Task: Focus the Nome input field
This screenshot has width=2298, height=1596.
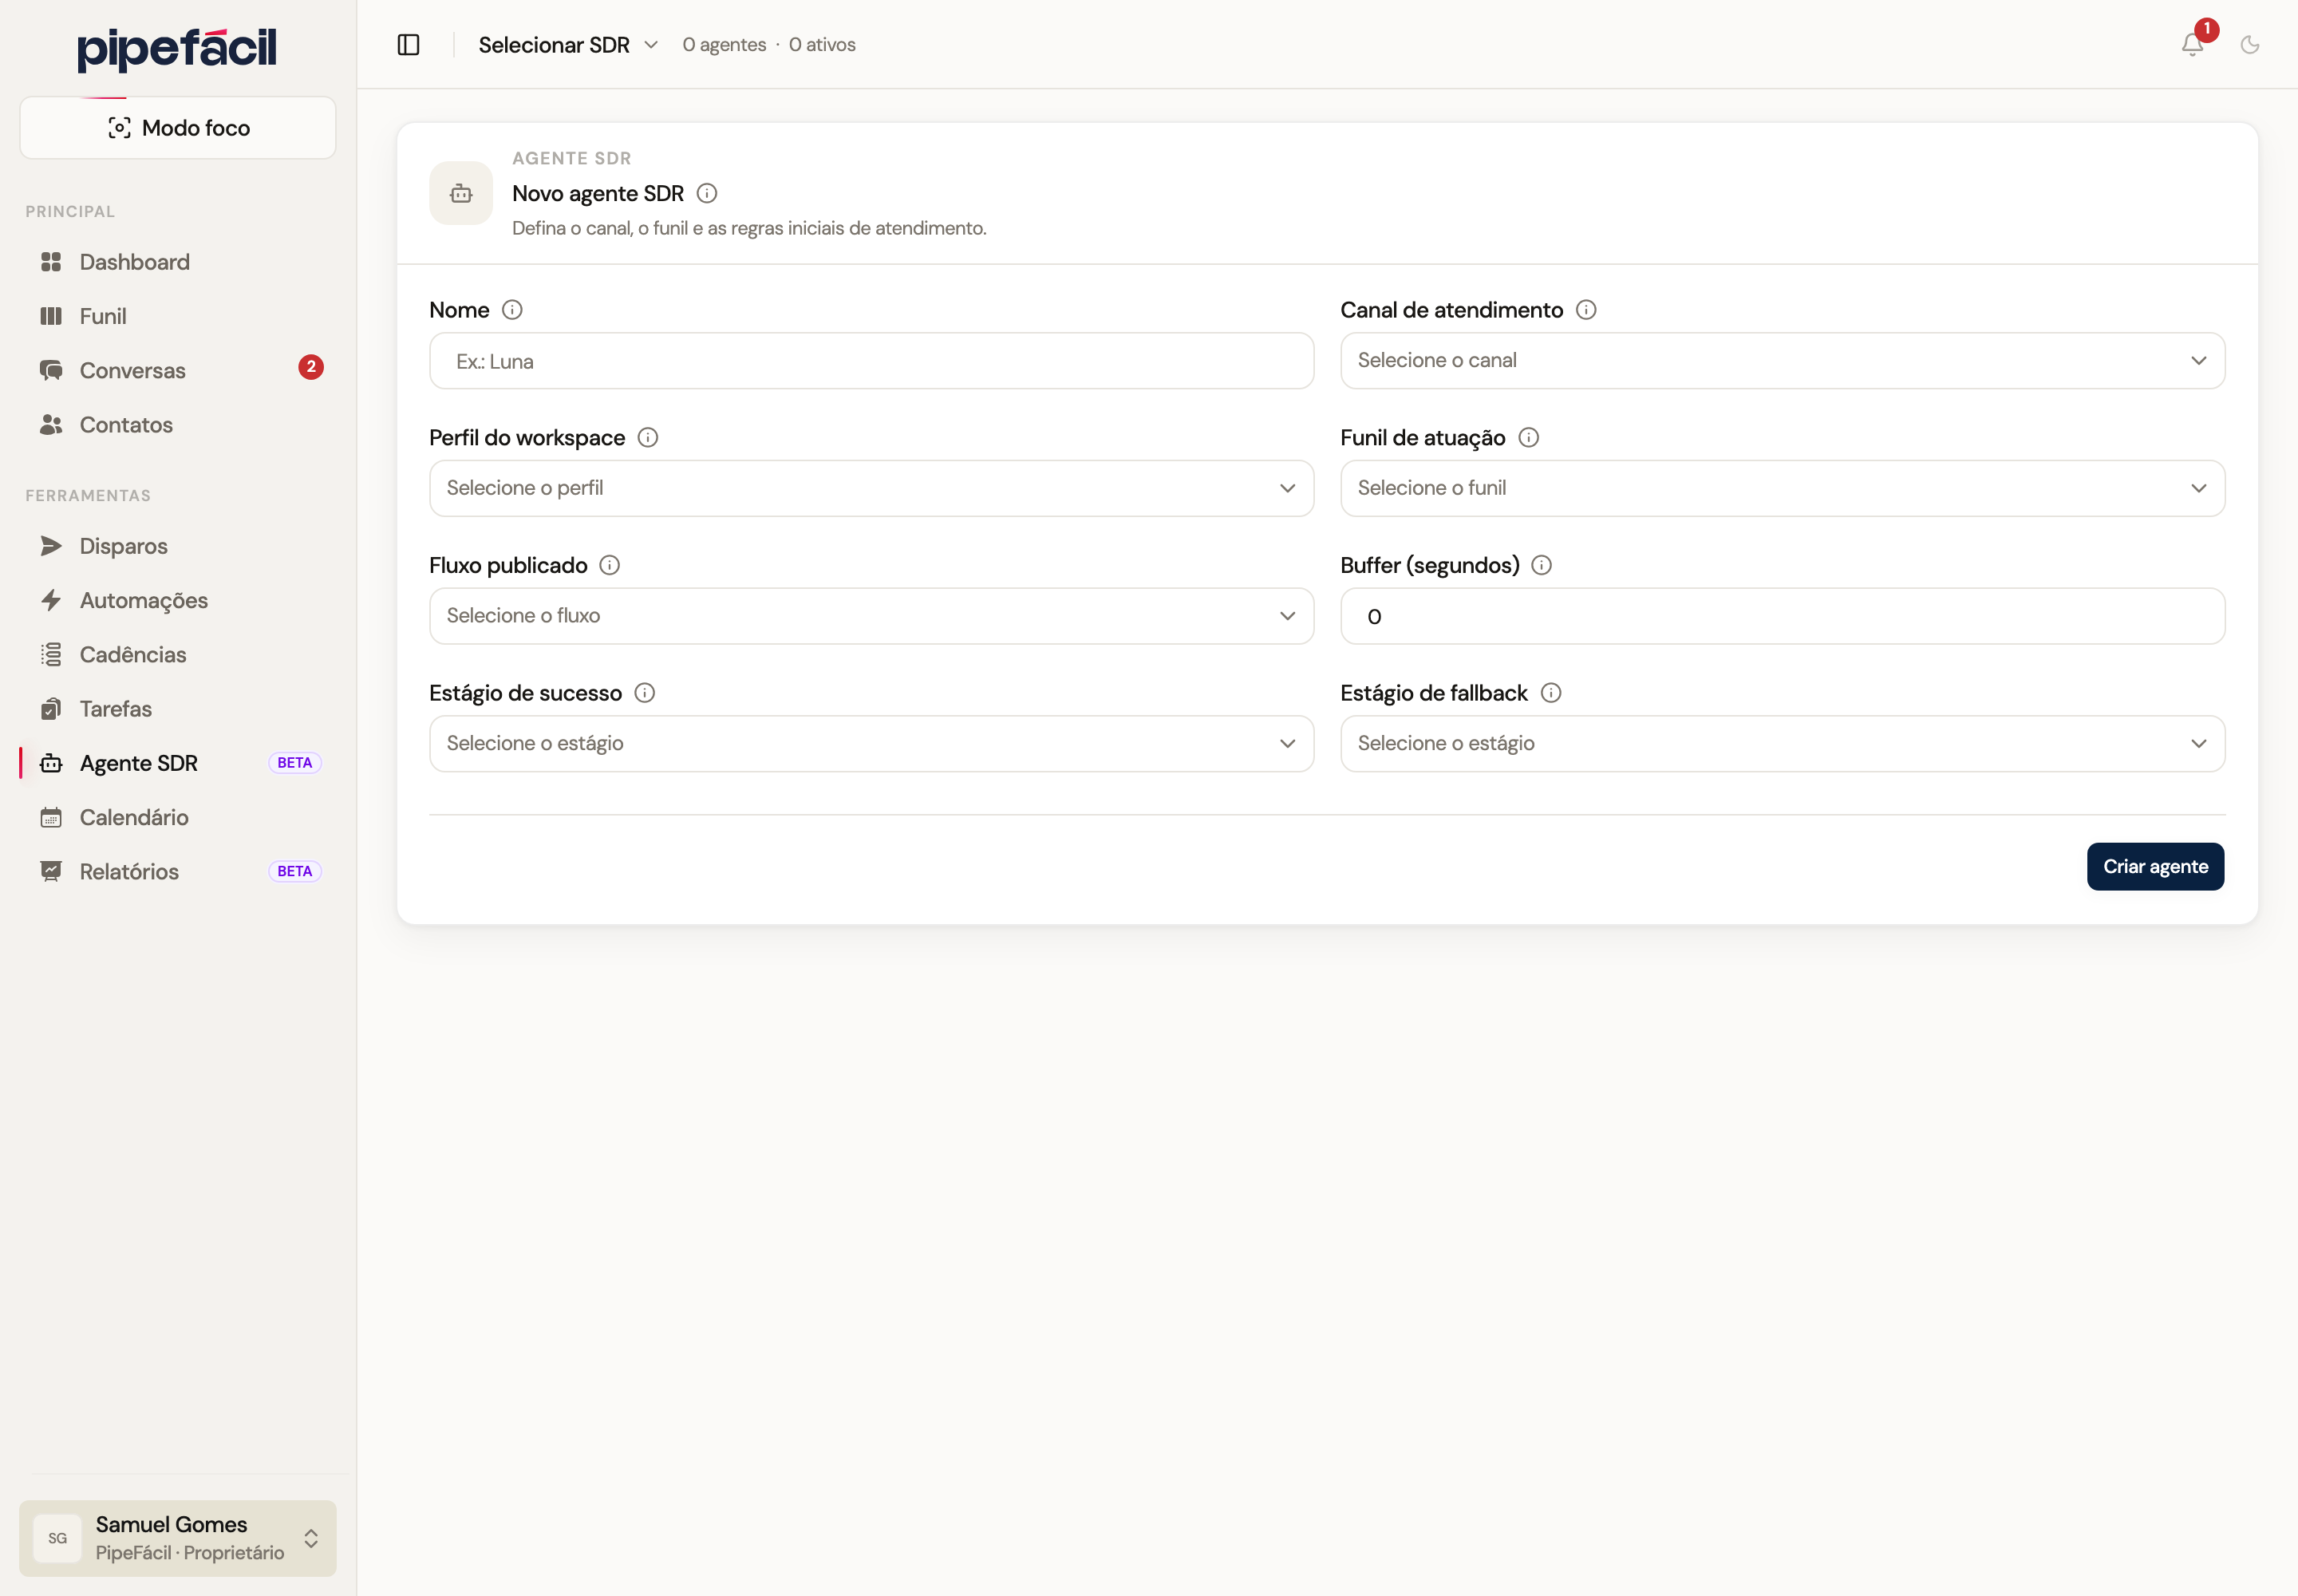Action: coord(871,361)
